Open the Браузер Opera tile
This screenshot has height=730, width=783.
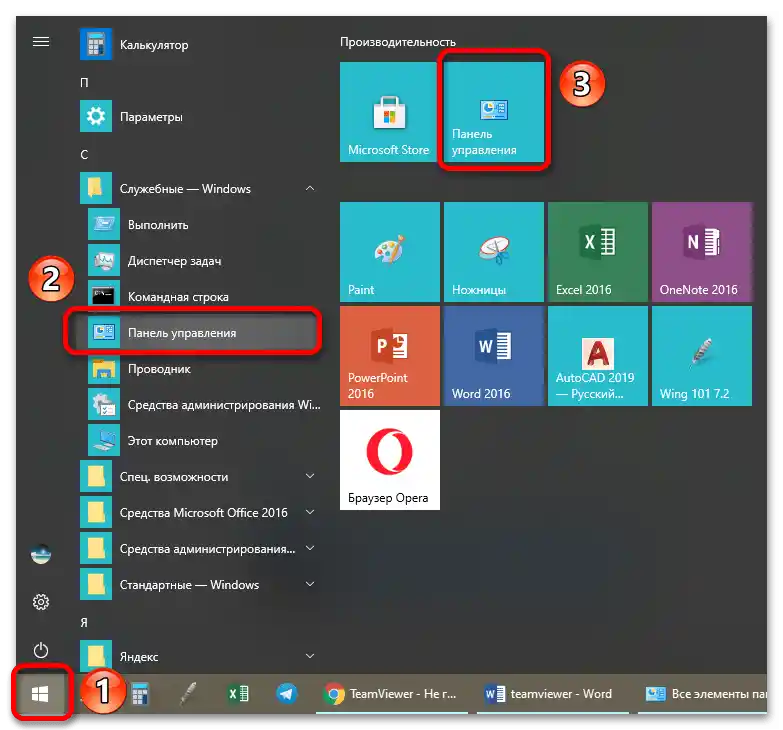(390, 460)
